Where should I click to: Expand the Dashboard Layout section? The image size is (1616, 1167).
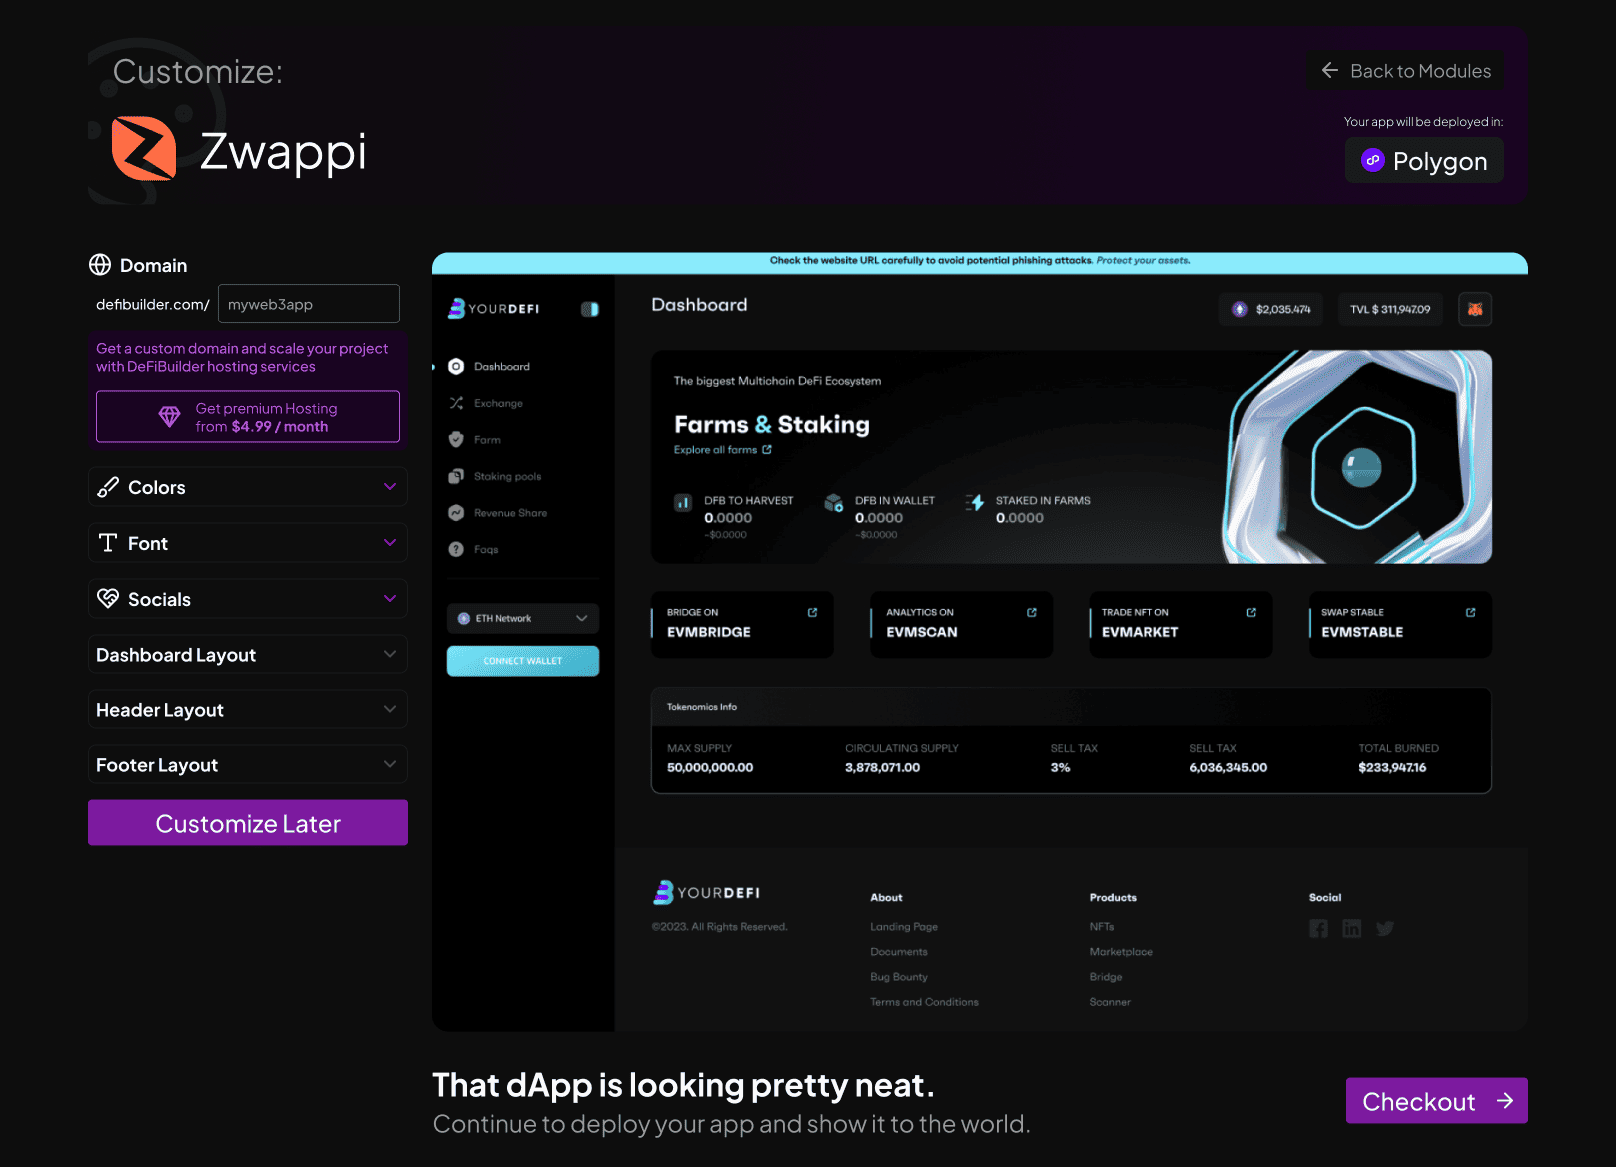248,654
